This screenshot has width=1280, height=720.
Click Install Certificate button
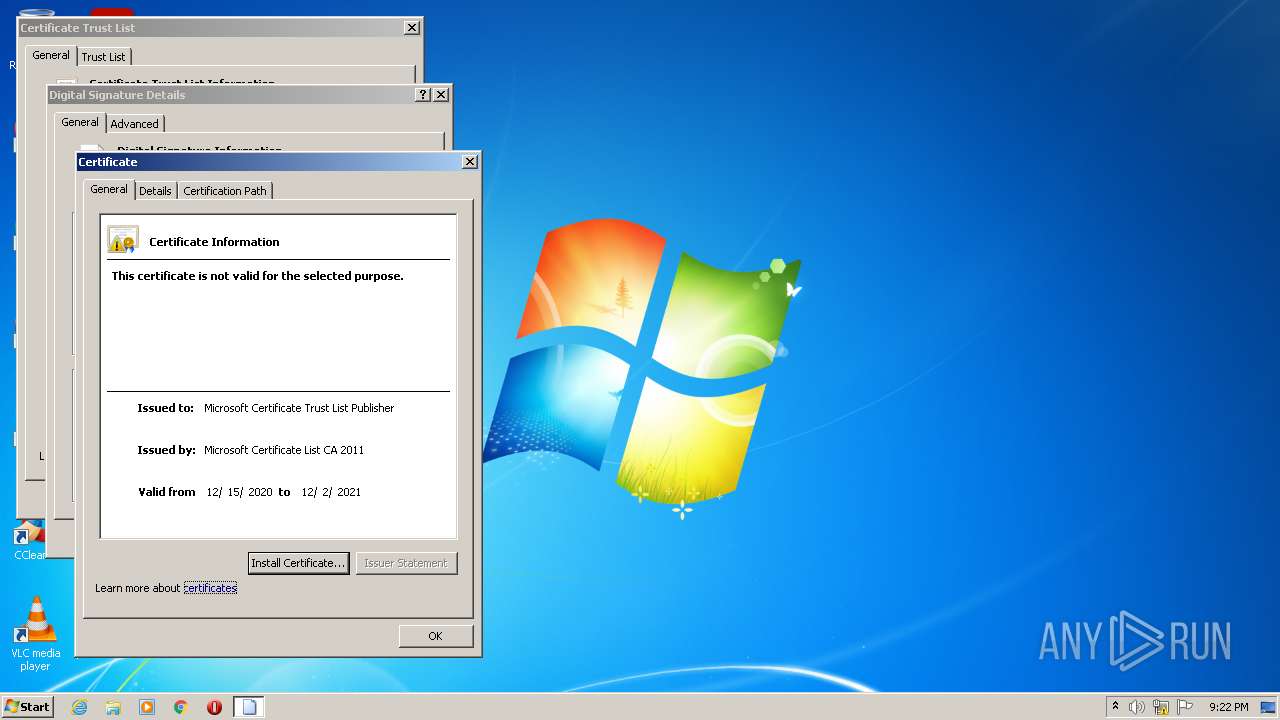click(x=298, y=563)
